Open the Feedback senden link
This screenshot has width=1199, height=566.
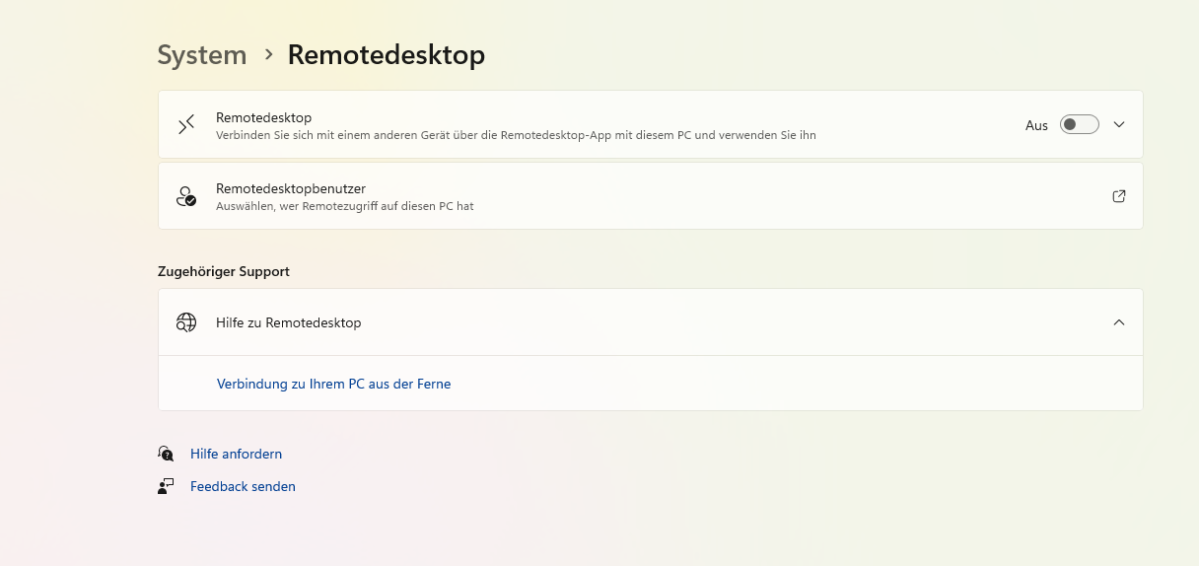(x=243, y=487)
